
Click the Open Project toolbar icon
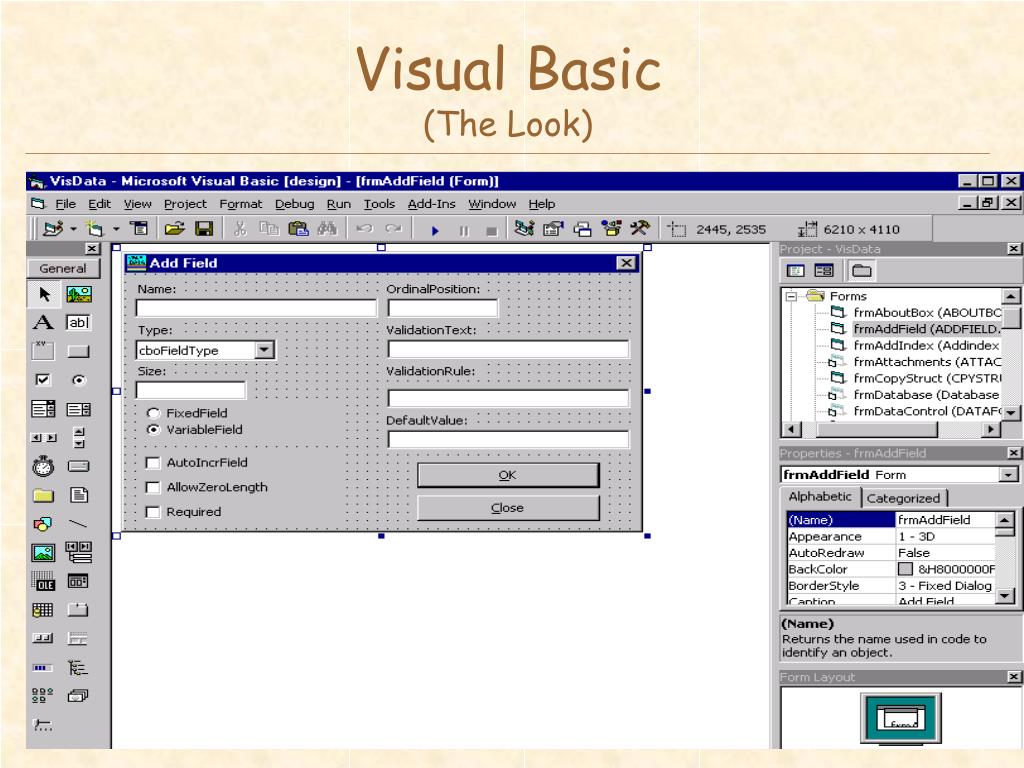[x=174, y=229]
